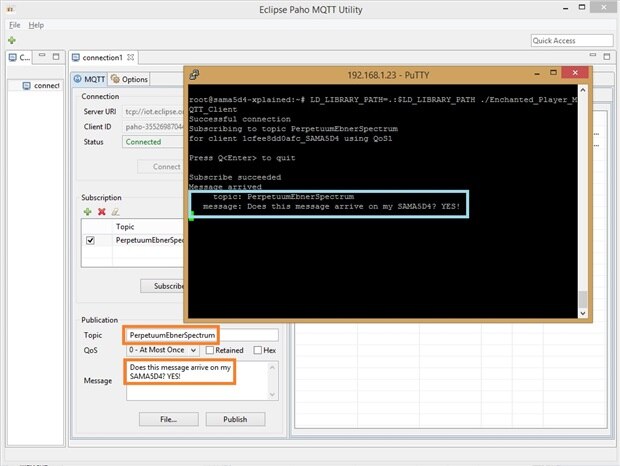Click the Quick Access search field
This screenshot has width=620, height=466.
tap(570, 40)
